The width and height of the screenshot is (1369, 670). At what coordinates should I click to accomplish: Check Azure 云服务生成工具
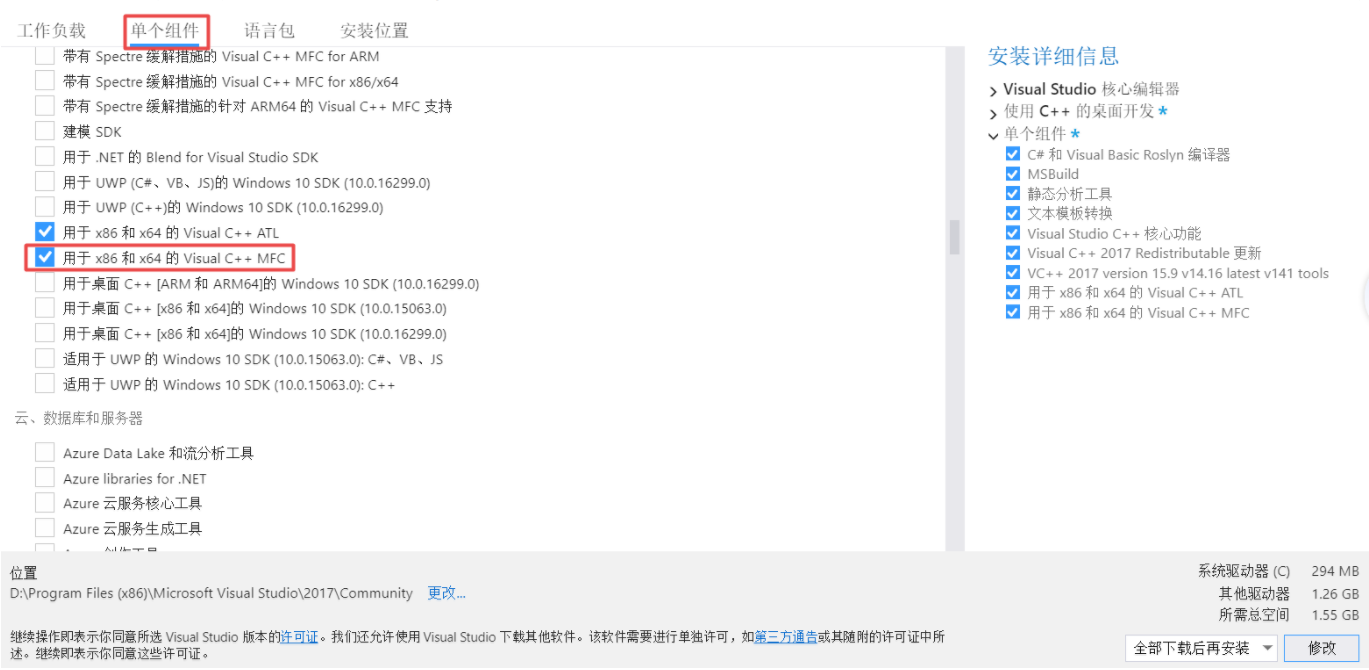click(45, 528)
